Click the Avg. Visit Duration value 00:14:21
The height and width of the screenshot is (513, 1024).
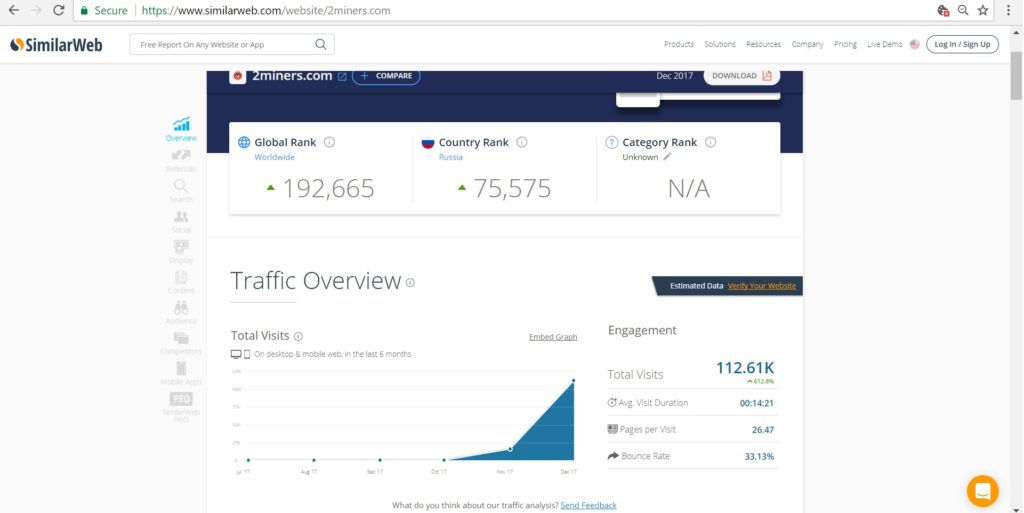point(757,403)
